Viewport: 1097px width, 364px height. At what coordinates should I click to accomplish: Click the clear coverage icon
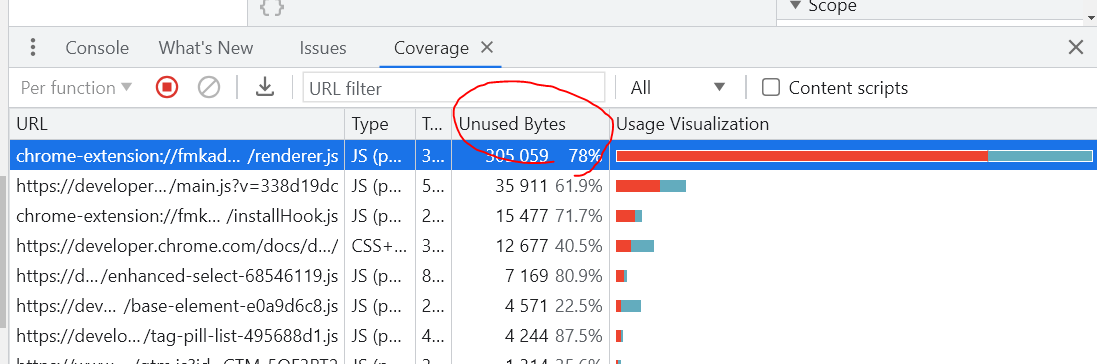pos(208,88)
